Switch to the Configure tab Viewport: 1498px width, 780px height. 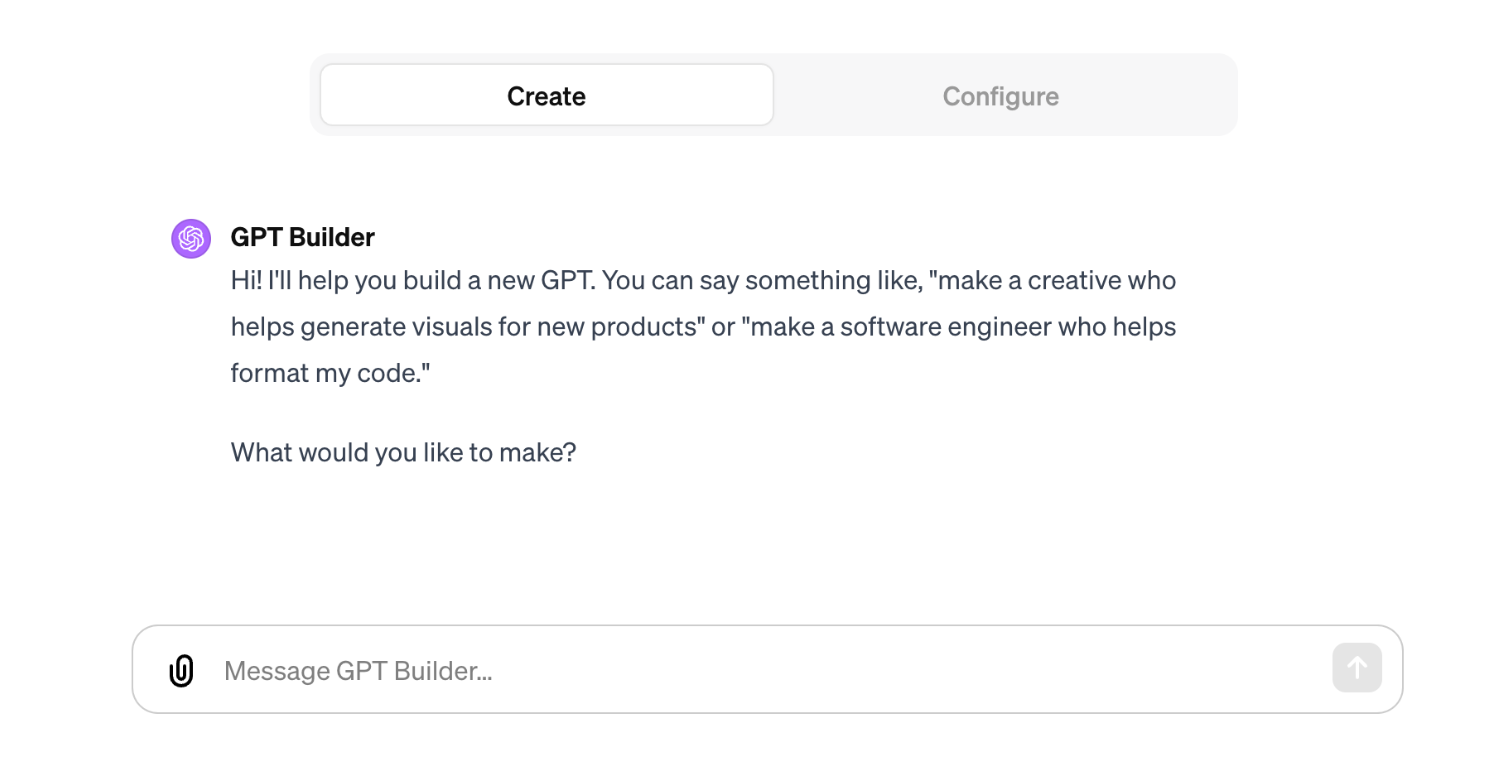(1000, 96)
